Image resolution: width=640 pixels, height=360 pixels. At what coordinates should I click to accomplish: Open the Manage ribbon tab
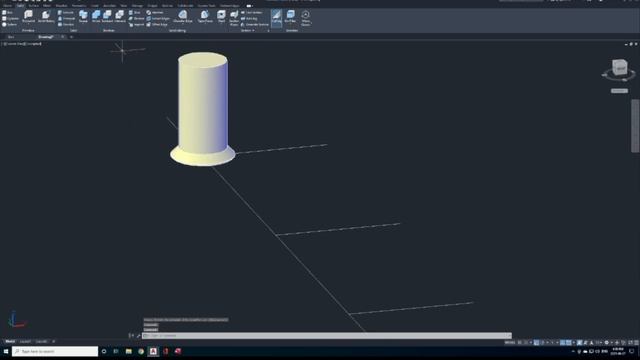click(x=137, y=6)
